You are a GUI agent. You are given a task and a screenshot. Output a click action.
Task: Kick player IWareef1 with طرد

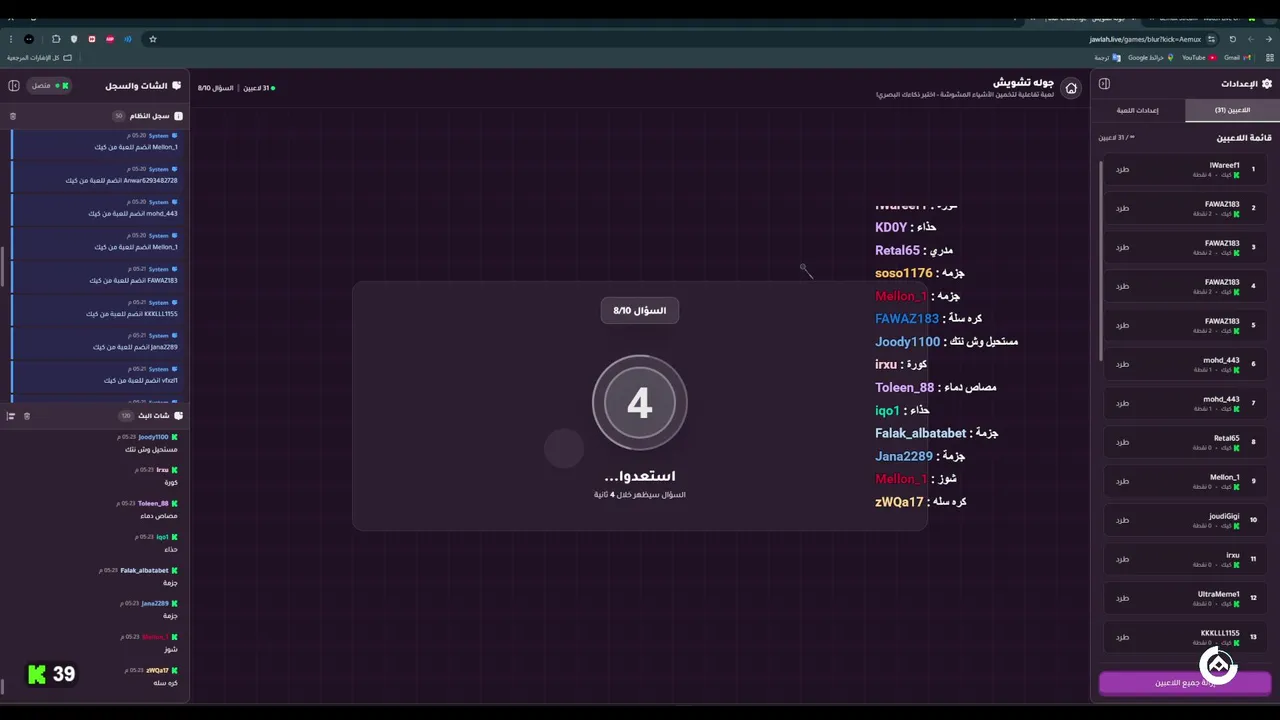(1122, 169)
